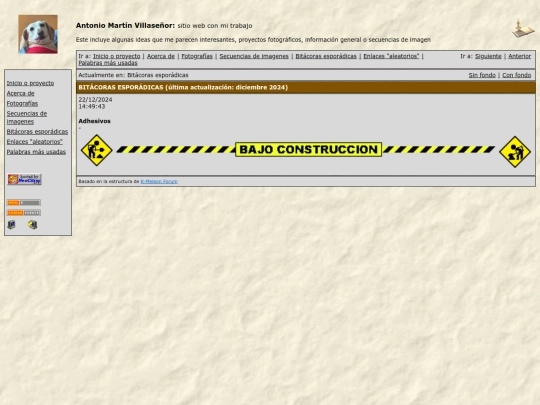The height and width of the screenshot is (405, 540).
Task: Click the construction worker sign right of the banner
Action: click(x=515, y=152)
